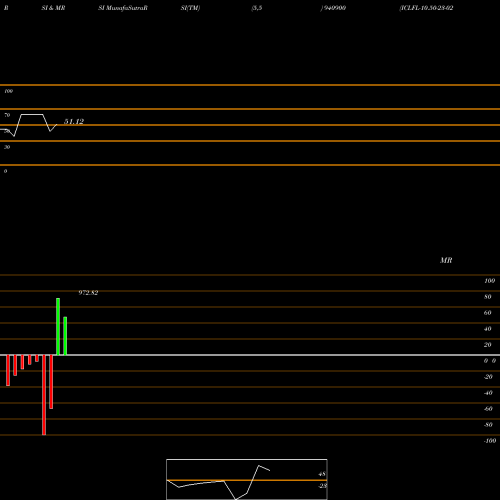
Task: Click the -80 label on the MR axis
Action: point(488,425)
